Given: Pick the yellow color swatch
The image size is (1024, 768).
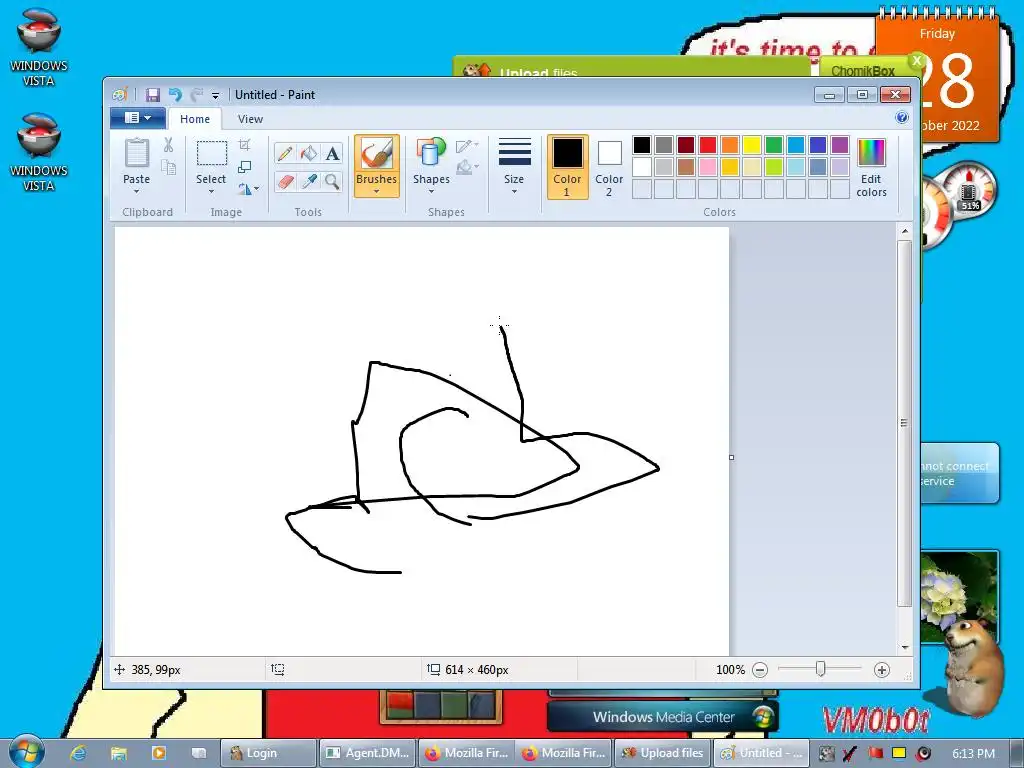Looking at the screenshot, I should coord(752,145).
